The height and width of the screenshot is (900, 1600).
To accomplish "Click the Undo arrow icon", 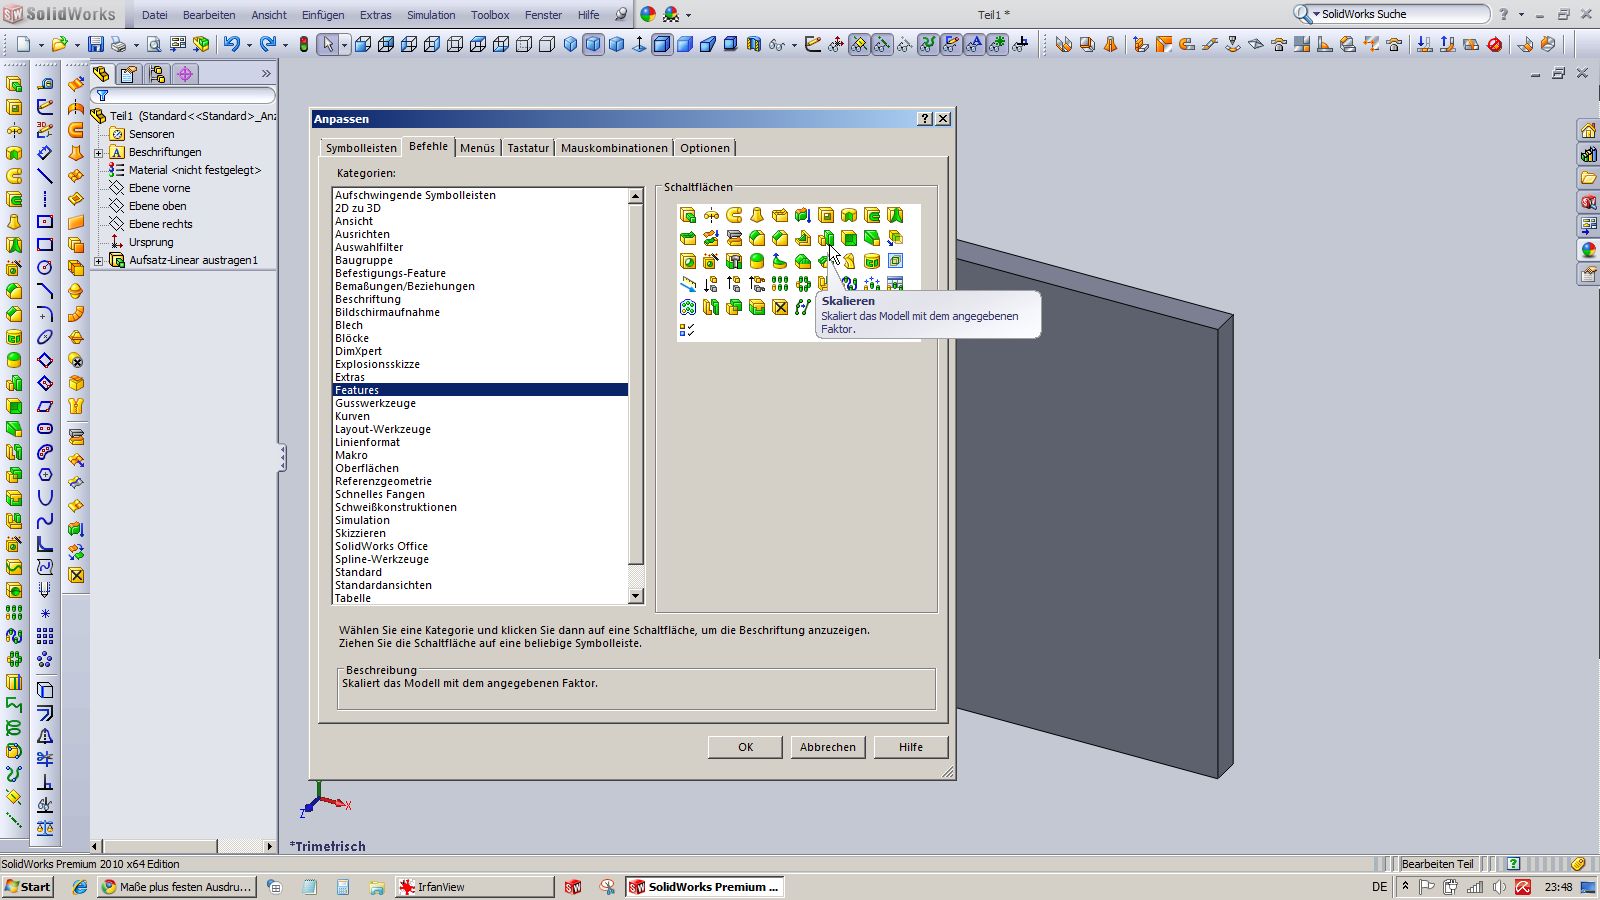I will pyautogui.click(x=231, y=44).
